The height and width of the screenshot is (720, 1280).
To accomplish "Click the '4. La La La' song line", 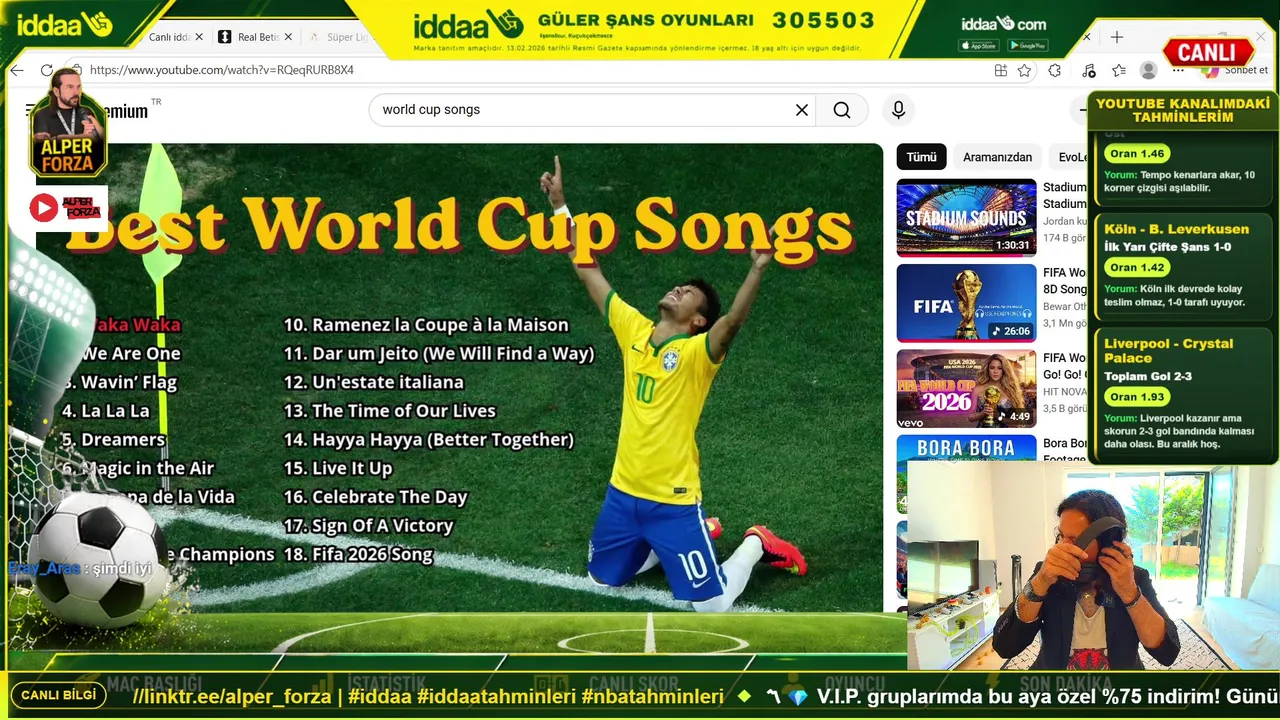I will tap(106, 410).
